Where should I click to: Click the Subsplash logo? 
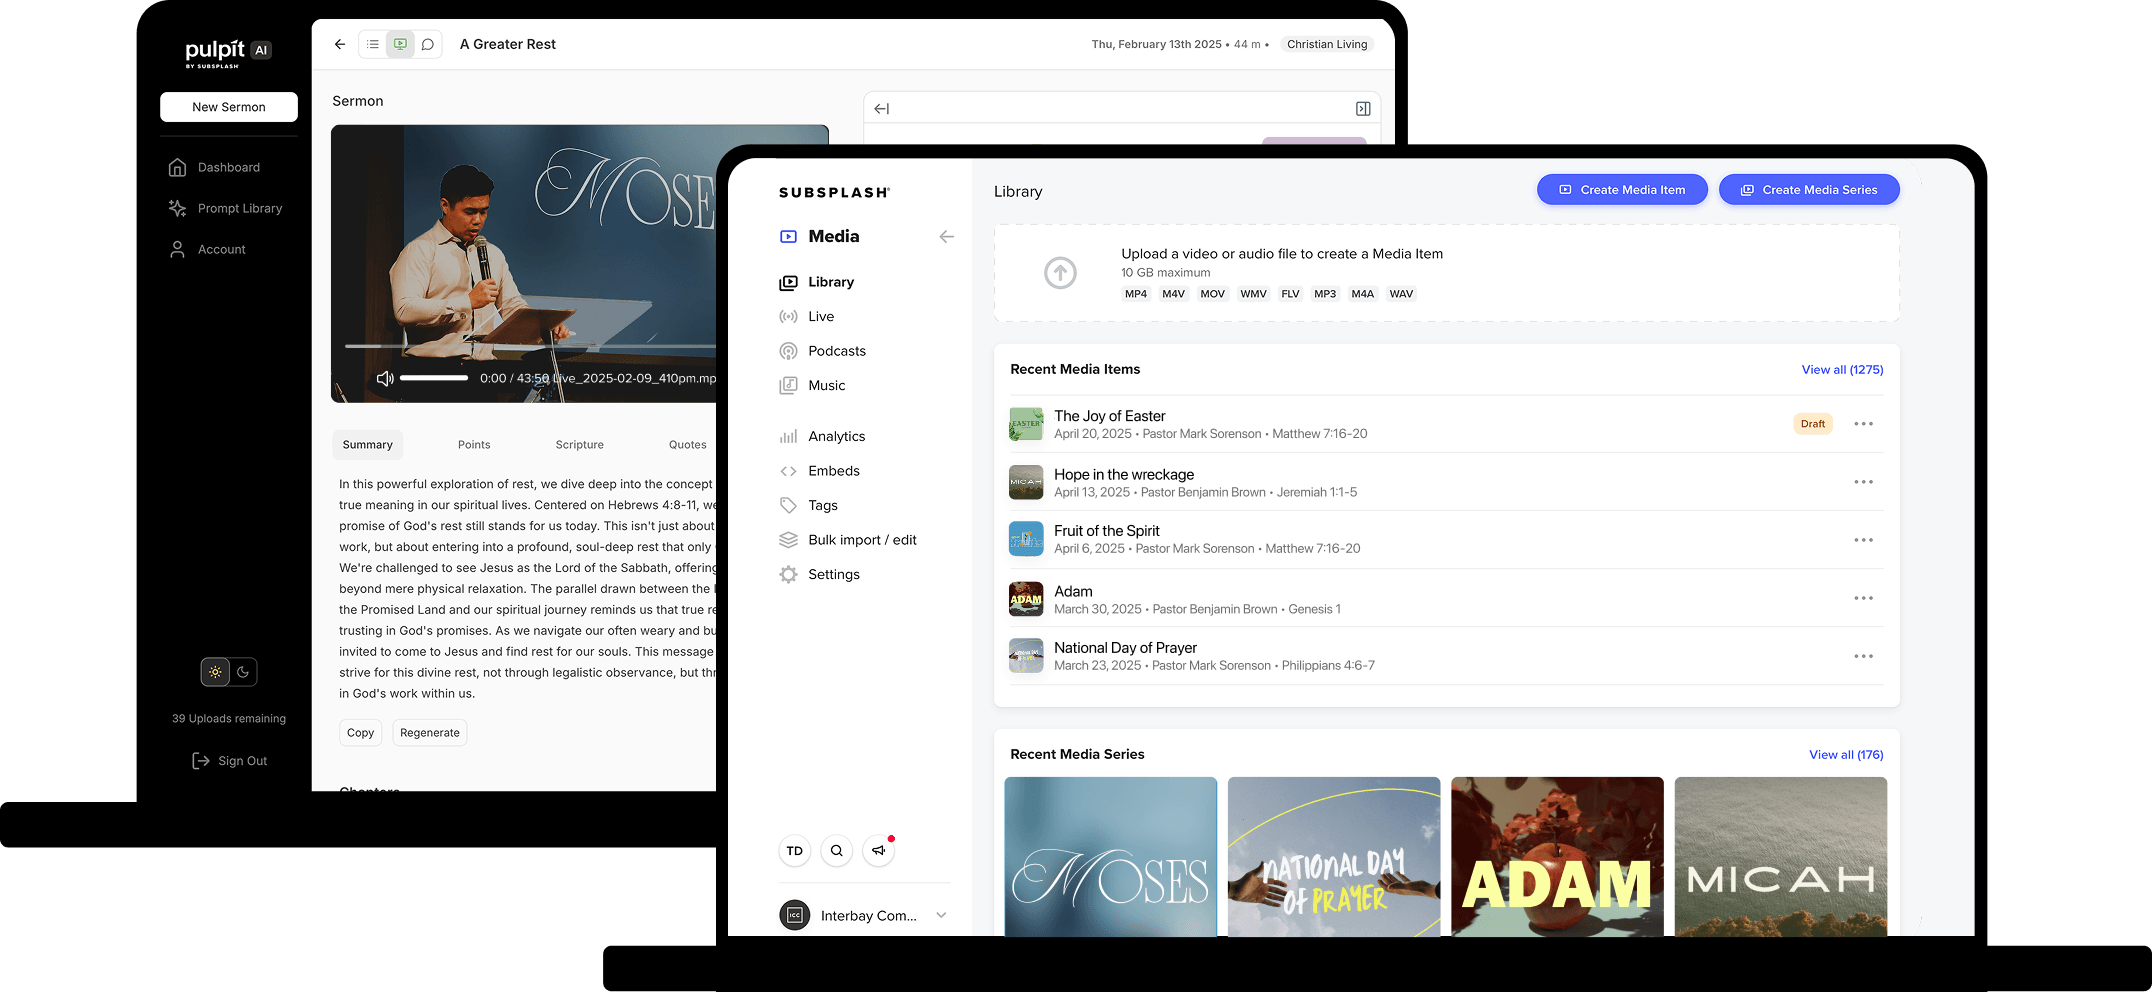pos(834,192)
